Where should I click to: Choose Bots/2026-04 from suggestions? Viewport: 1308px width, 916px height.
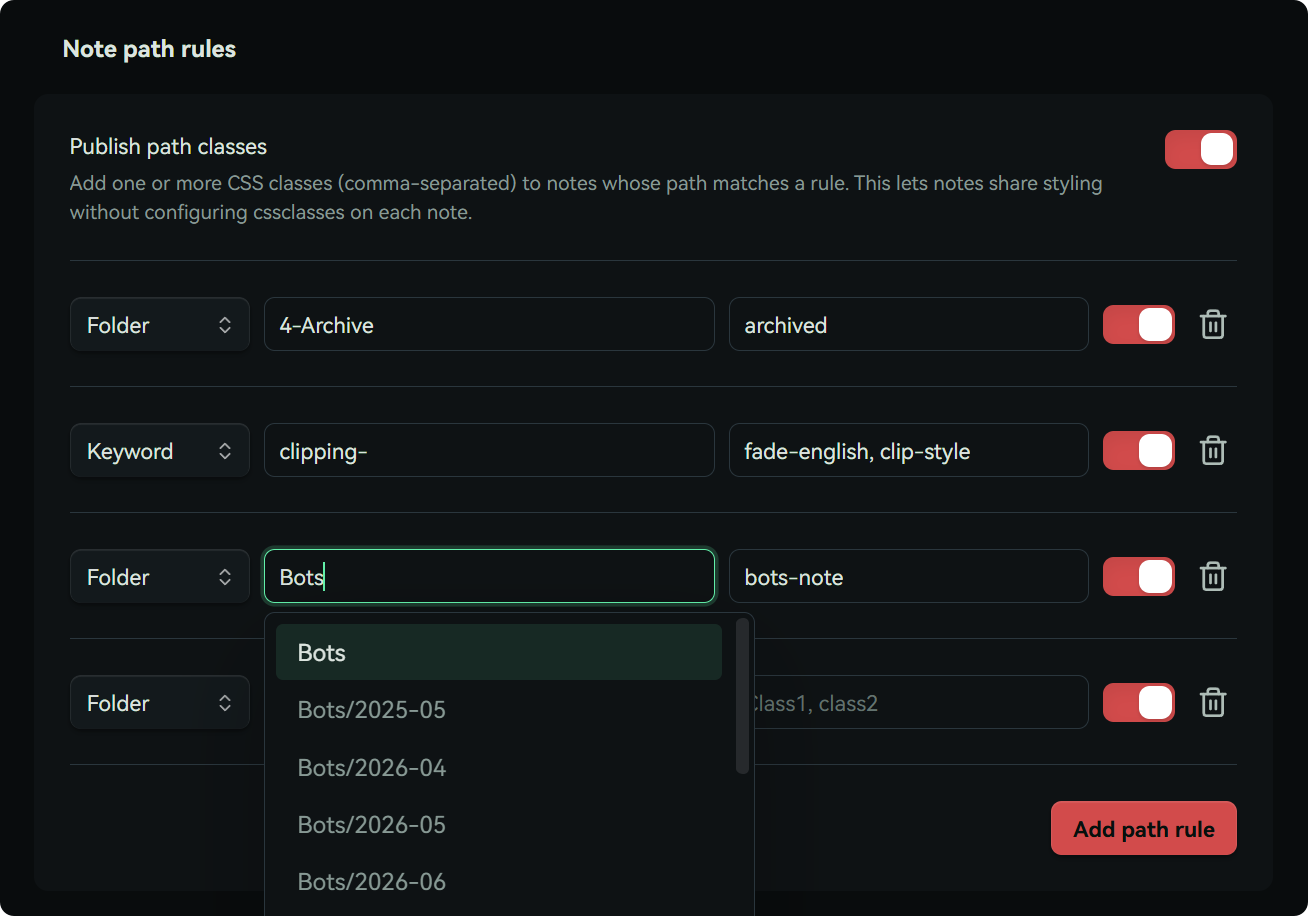click(499, 768)
